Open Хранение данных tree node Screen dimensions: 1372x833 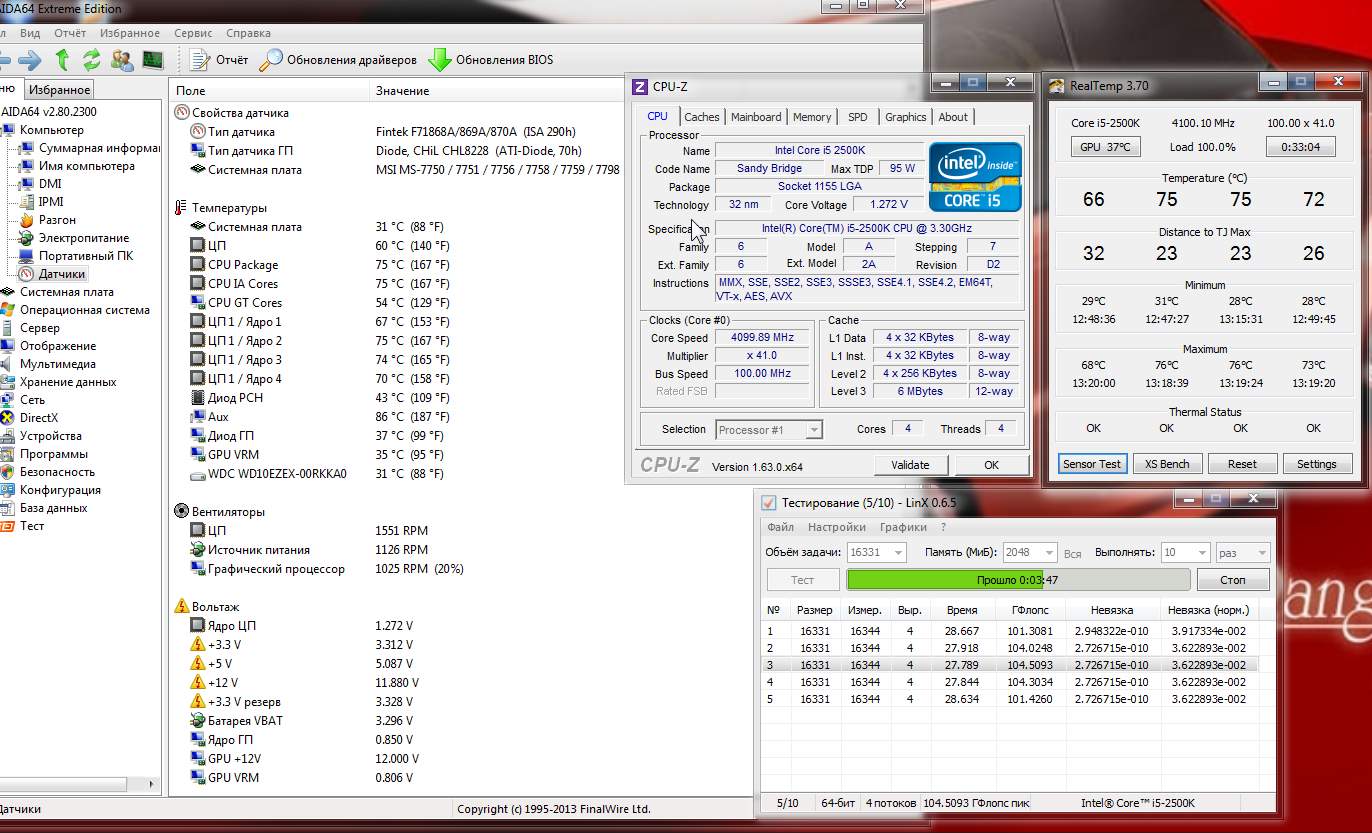pos(59,382)
